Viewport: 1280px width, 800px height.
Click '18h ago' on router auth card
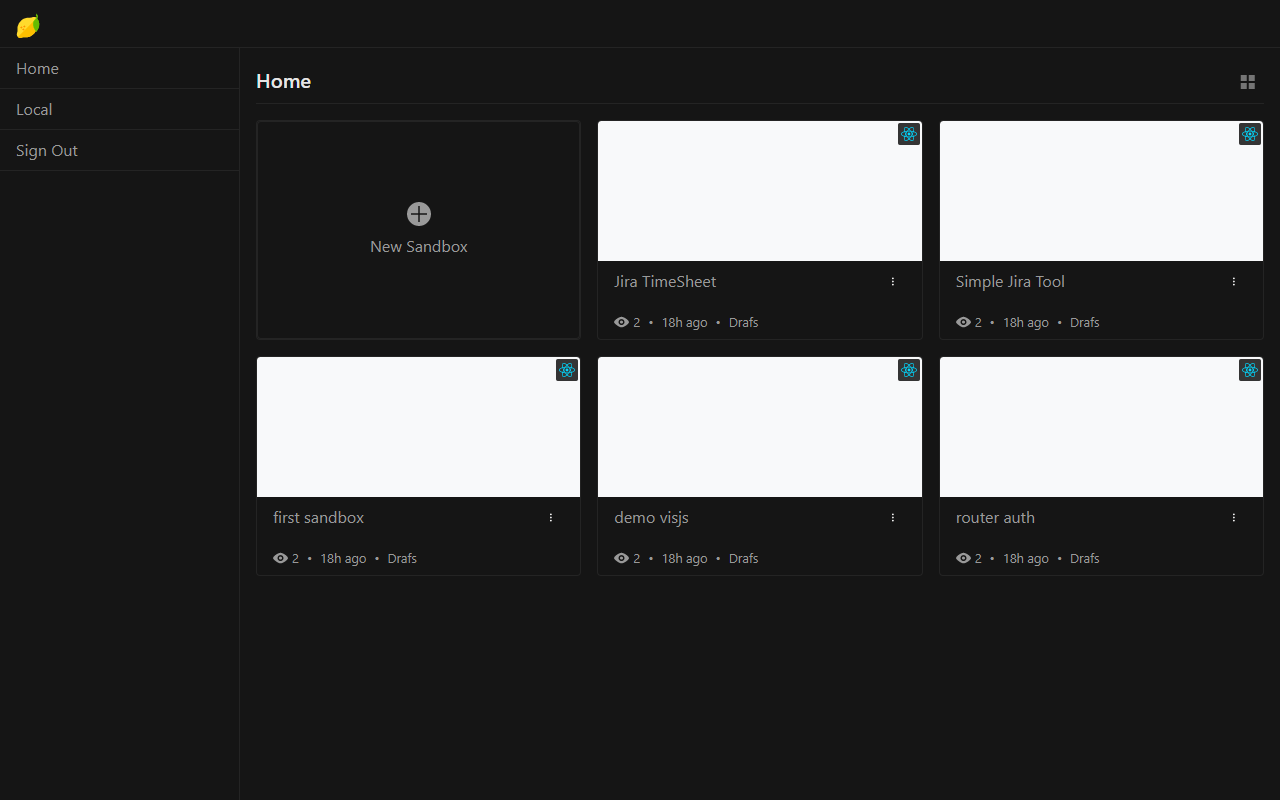(1026, 558)
